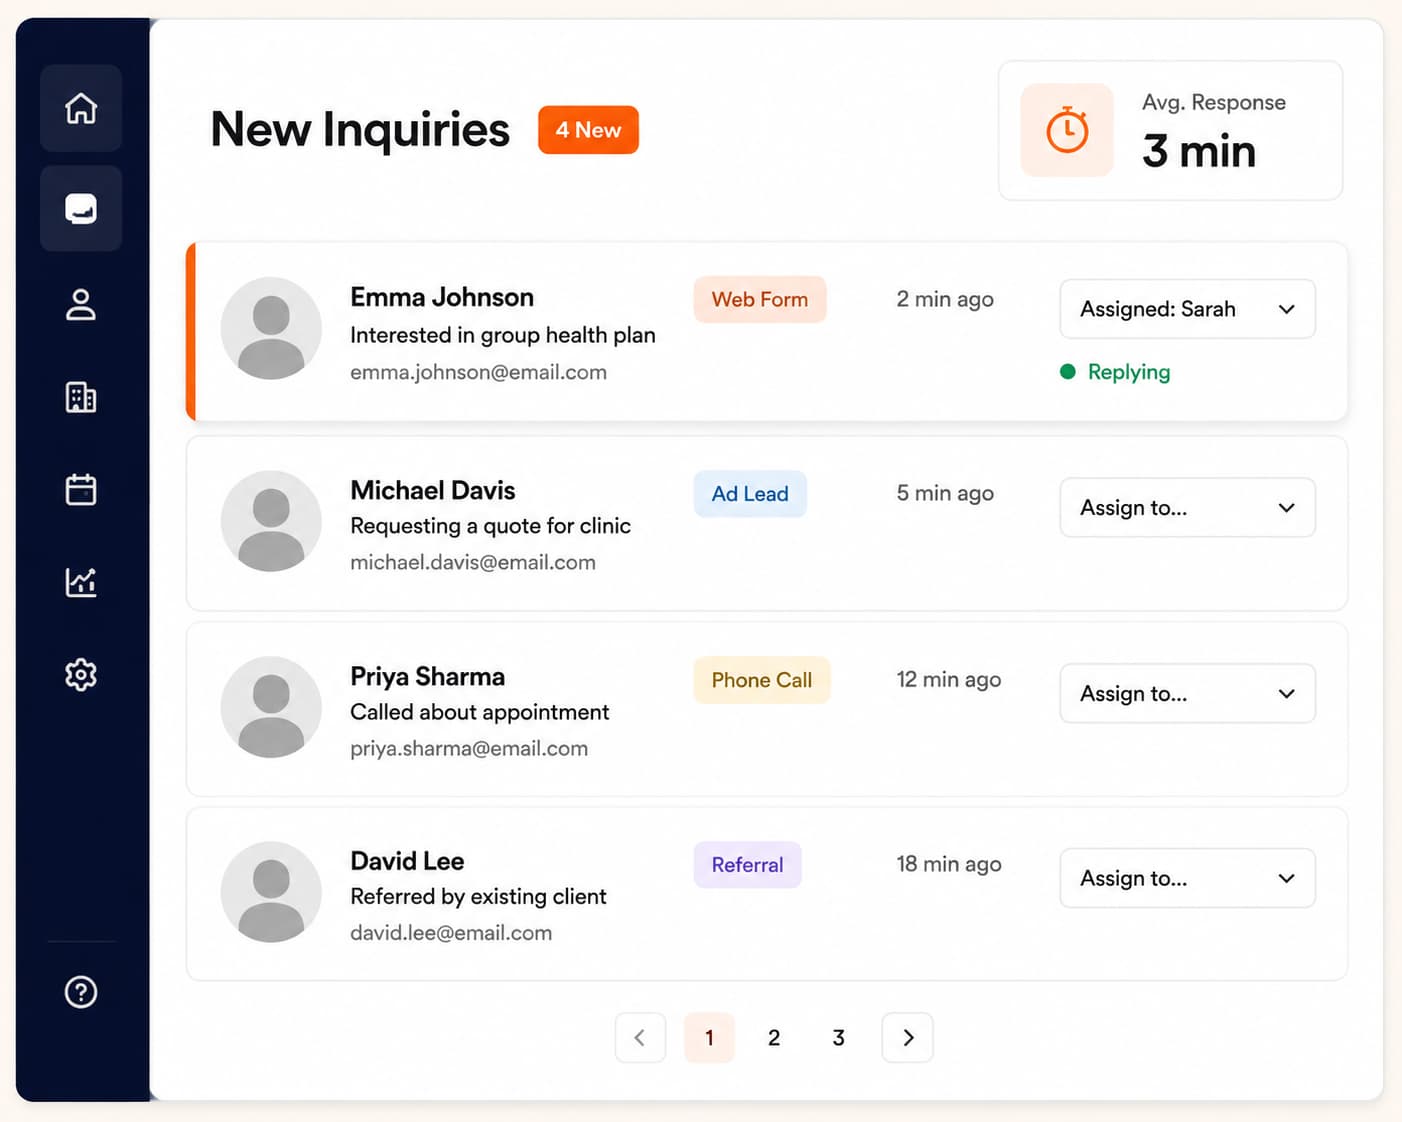Click the New Inquiries heading

360,130
